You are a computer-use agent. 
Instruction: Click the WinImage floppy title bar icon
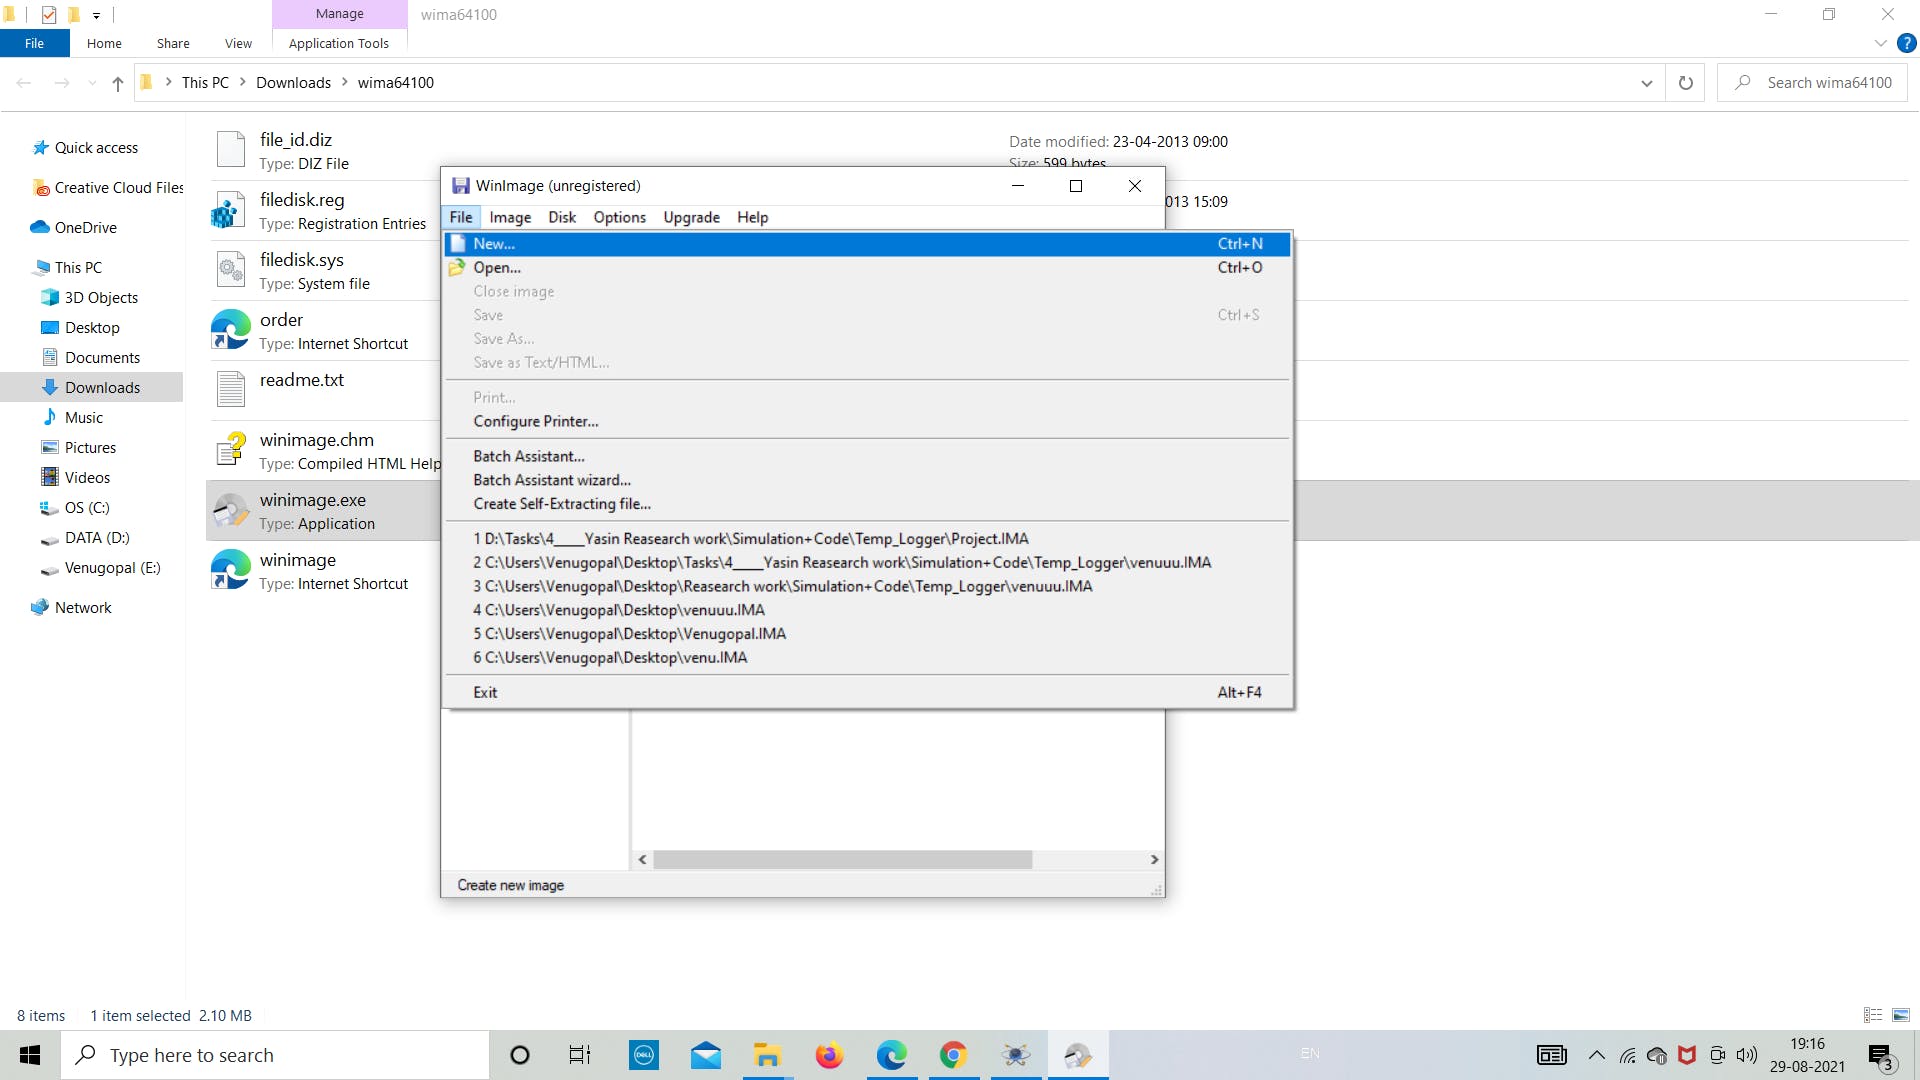coord(461,186)
